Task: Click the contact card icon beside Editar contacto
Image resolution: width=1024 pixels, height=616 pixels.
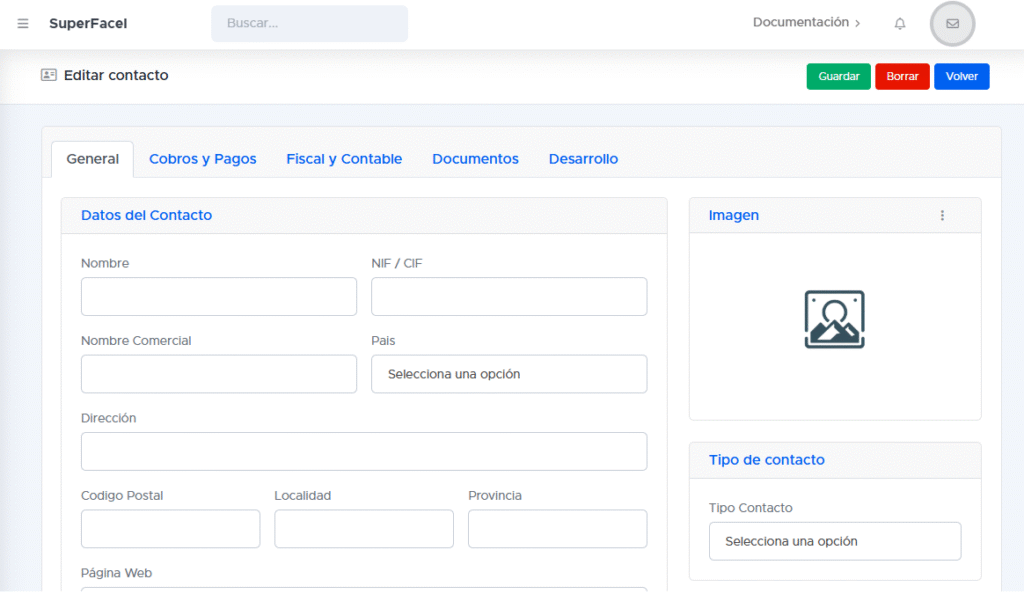Action: 48,75
